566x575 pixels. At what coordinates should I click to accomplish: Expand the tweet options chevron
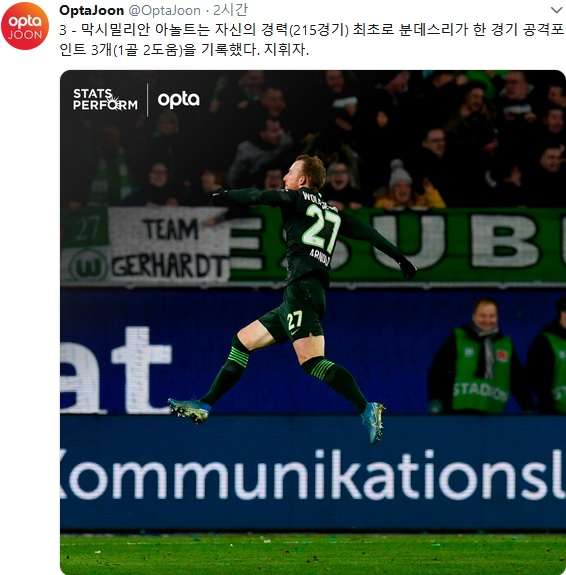556,10
